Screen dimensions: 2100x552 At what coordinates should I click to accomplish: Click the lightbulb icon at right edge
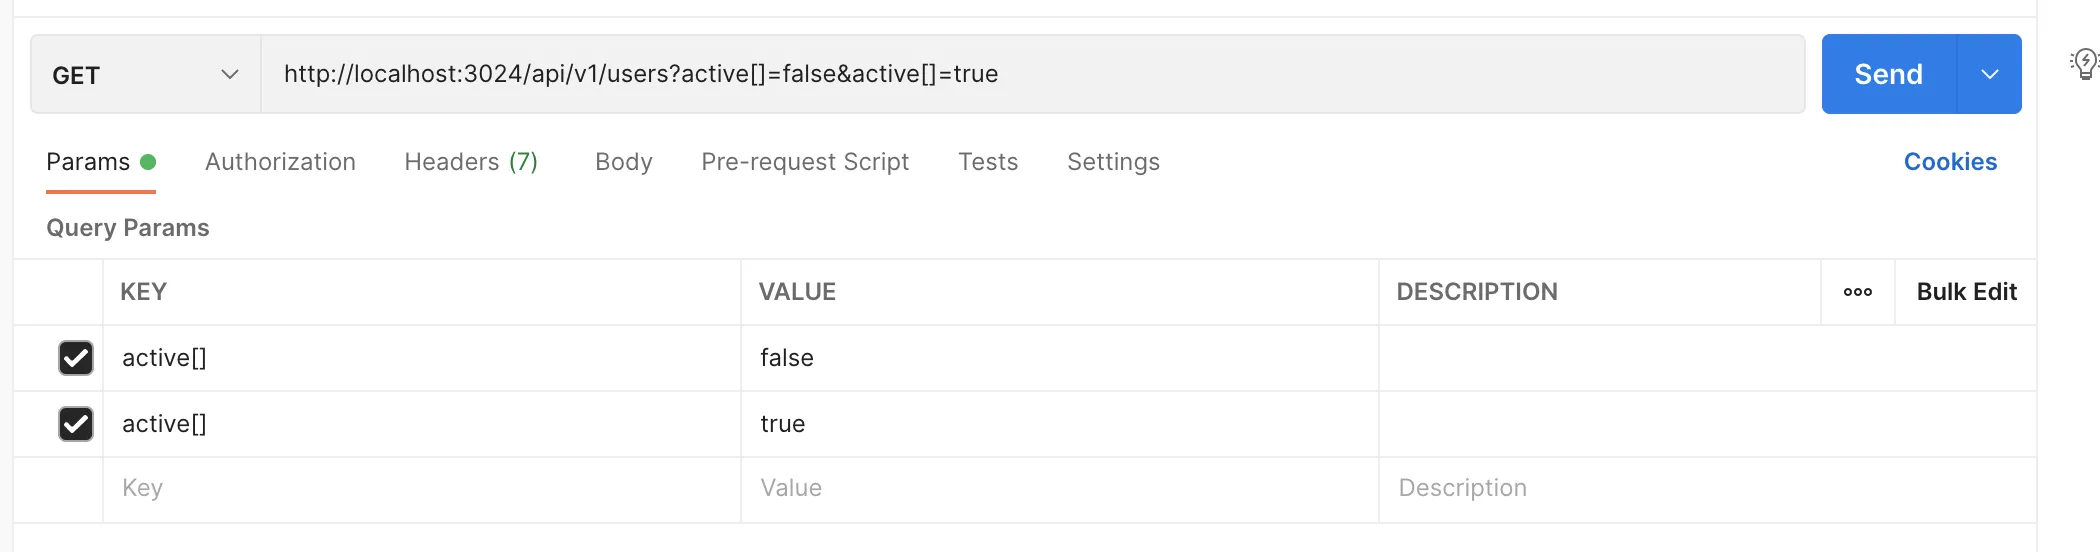tap(2084, 64)
